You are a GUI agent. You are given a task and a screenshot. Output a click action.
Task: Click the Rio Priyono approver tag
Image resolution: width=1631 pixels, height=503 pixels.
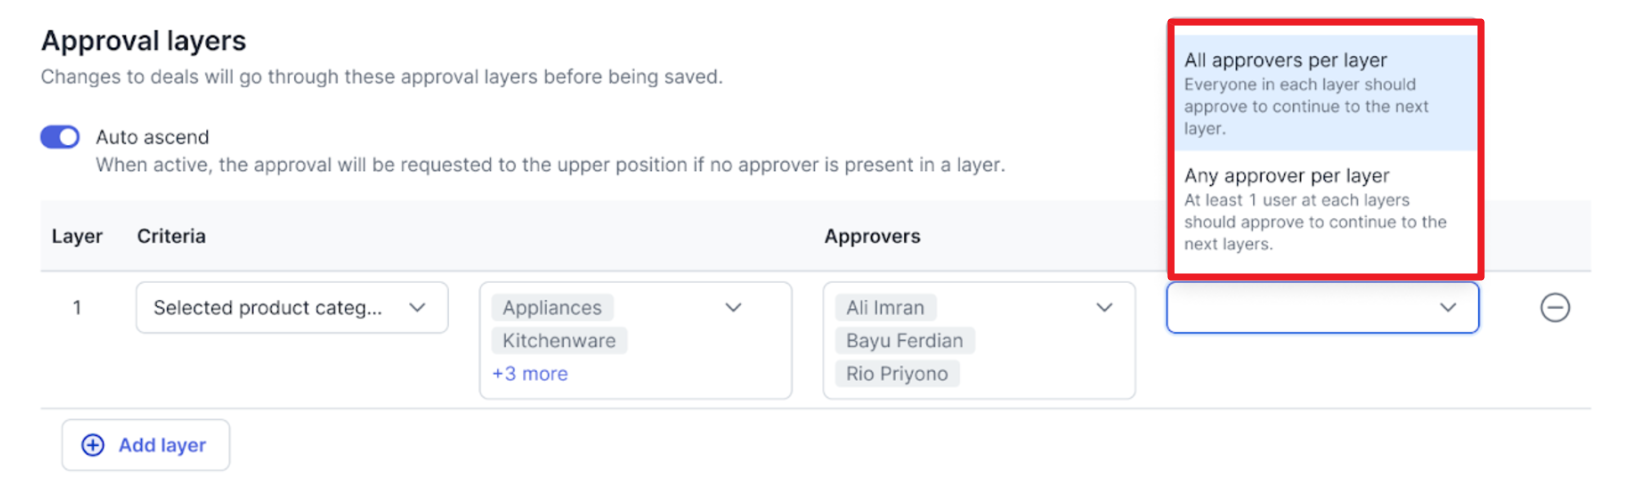pos(897,373)
